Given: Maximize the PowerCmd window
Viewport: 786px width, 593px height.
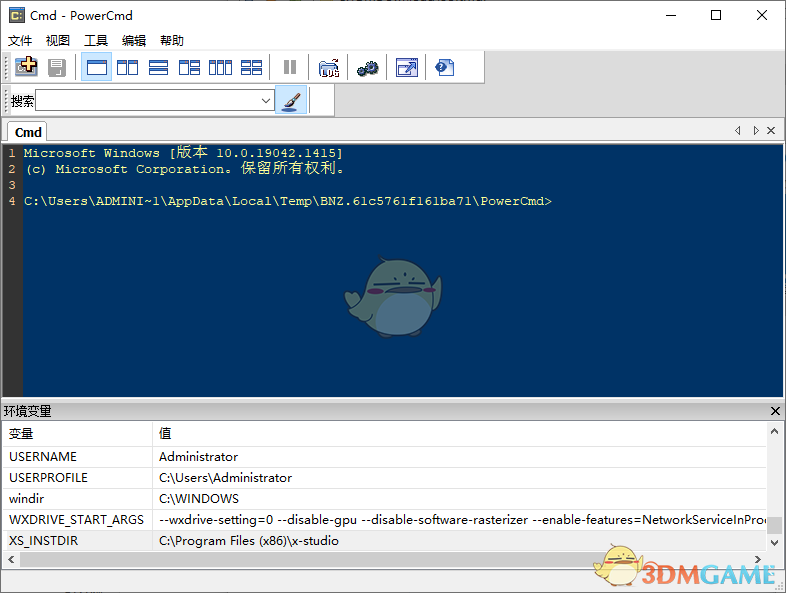Looking at the screenshot, I should (x=716, y=16).
